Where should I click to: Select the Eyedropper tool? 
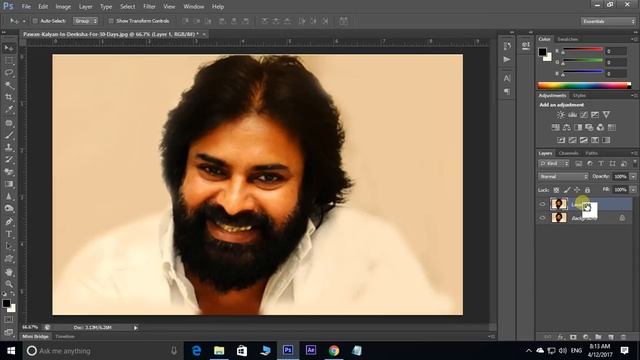tap(9, 110)
